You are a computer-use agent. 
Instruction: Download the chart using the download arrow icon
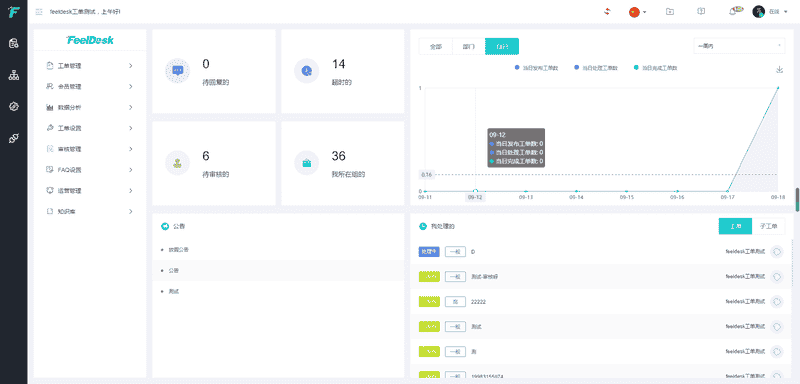(779, 69)
